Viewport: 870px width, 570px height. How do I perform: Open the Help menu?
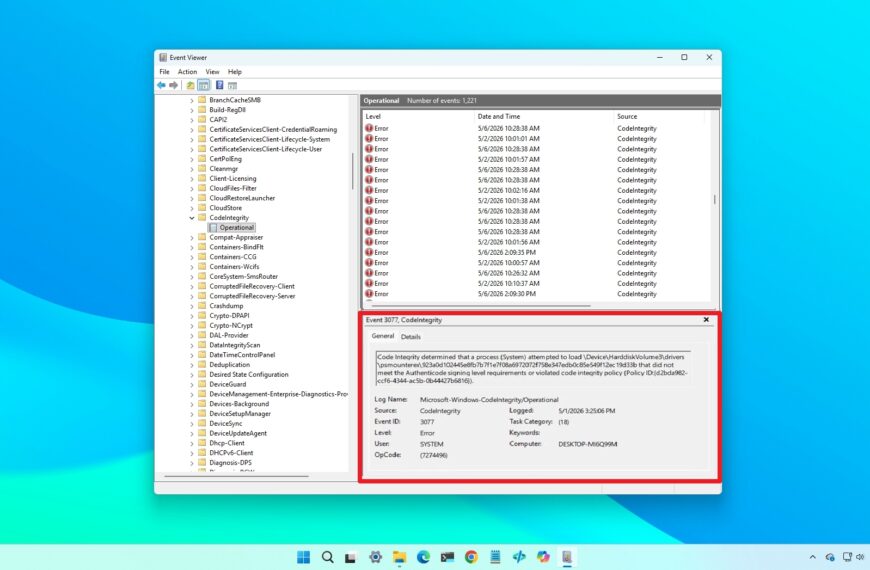pyautogui.click(x=235, y=72)
